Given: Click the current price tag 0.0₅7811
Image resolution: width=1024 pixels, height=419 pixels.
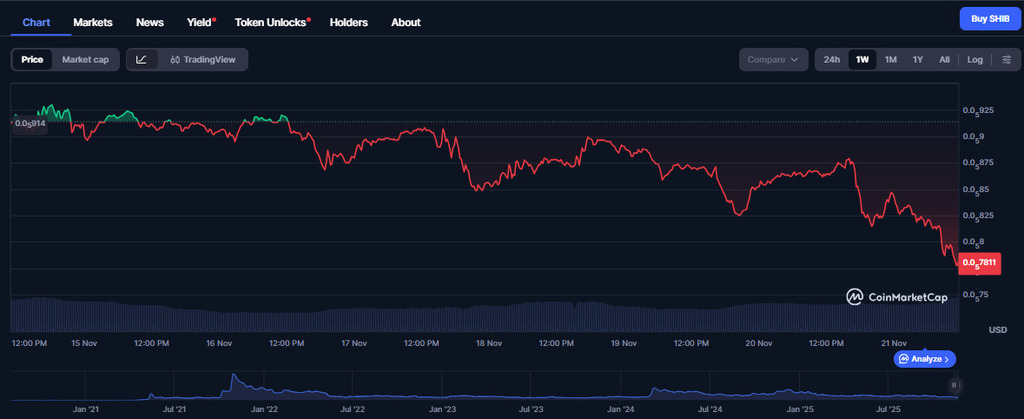Looking at the screenshot, I should [980, 264].
